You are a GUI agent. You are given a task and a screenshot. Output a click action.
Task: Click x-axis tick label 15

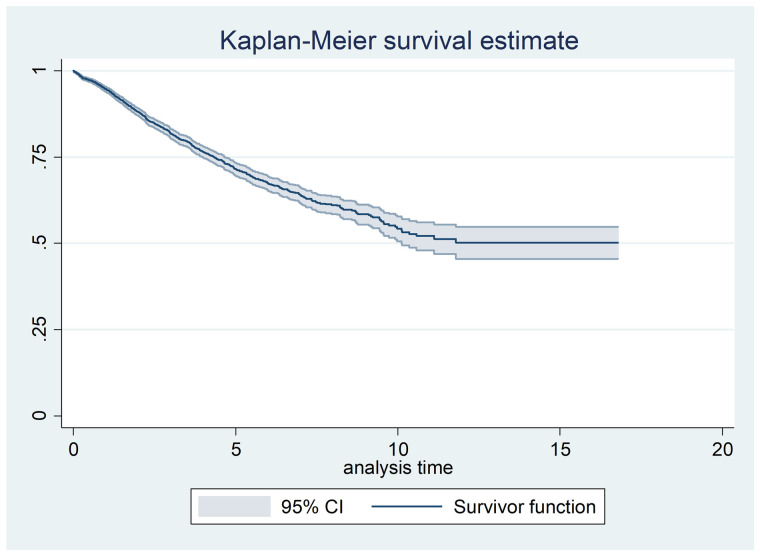click(560, 450)
